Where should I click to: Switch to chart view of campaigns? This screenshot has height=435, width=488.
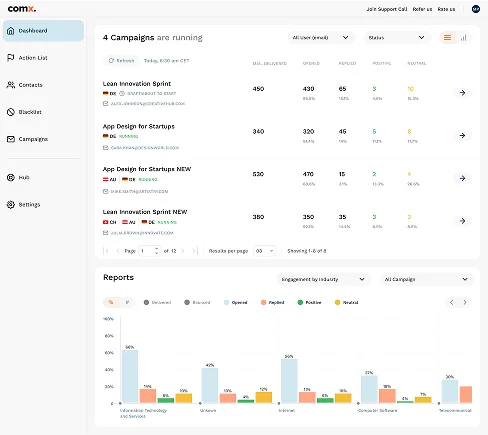(463, 38)
